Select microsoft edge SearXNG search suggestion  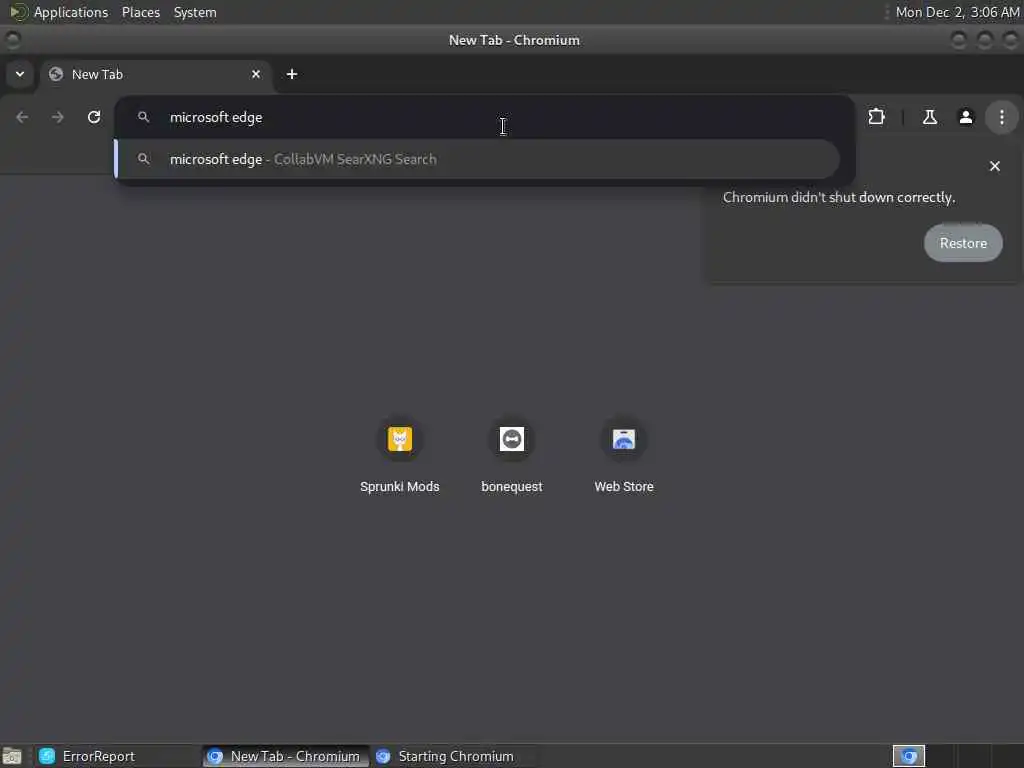coord(477,159)
